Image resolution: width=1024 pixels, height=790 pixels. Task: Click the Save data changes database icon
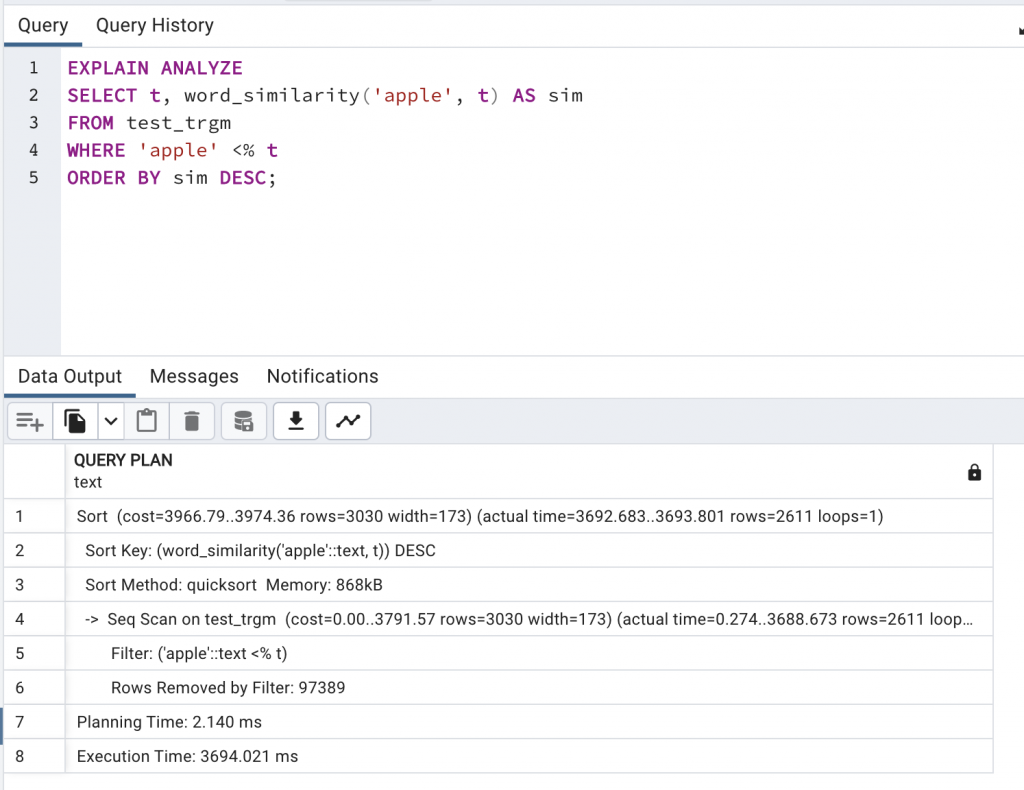click(x=244, y=422)
